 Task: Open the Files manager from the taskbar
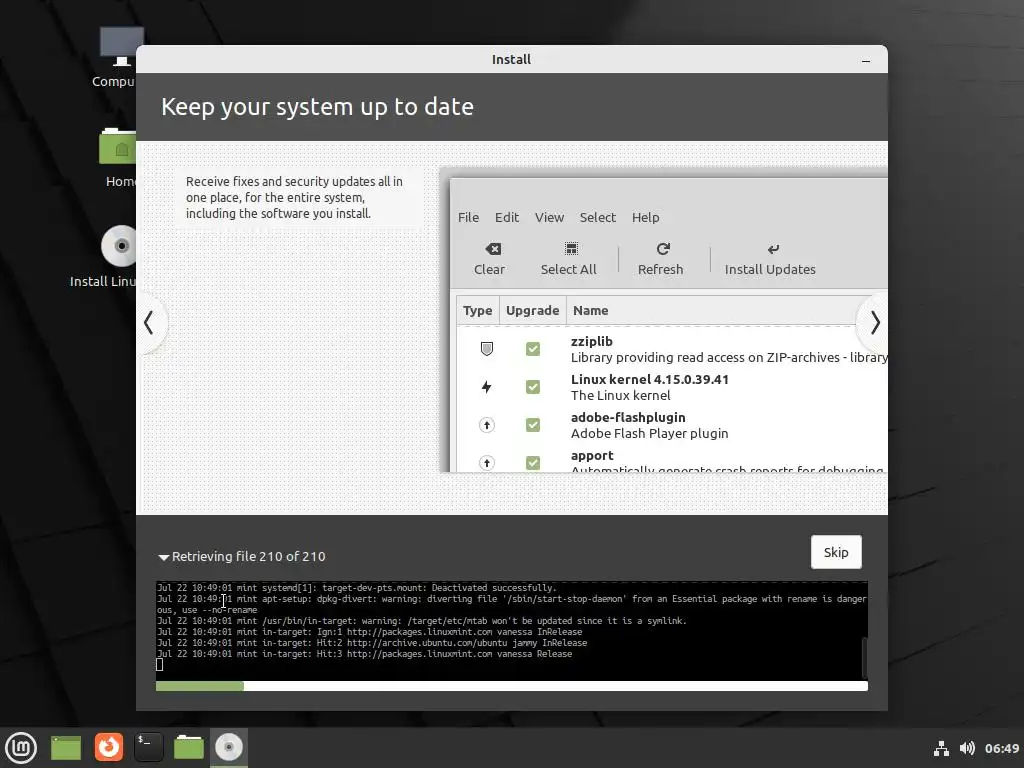point(189,747)
